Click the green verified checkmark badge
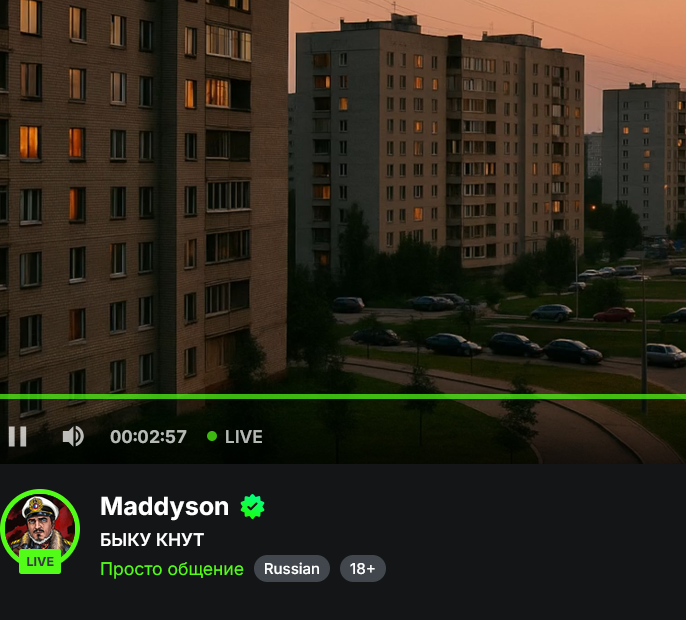This screenshot has width=686, height=620. point(252,507)
